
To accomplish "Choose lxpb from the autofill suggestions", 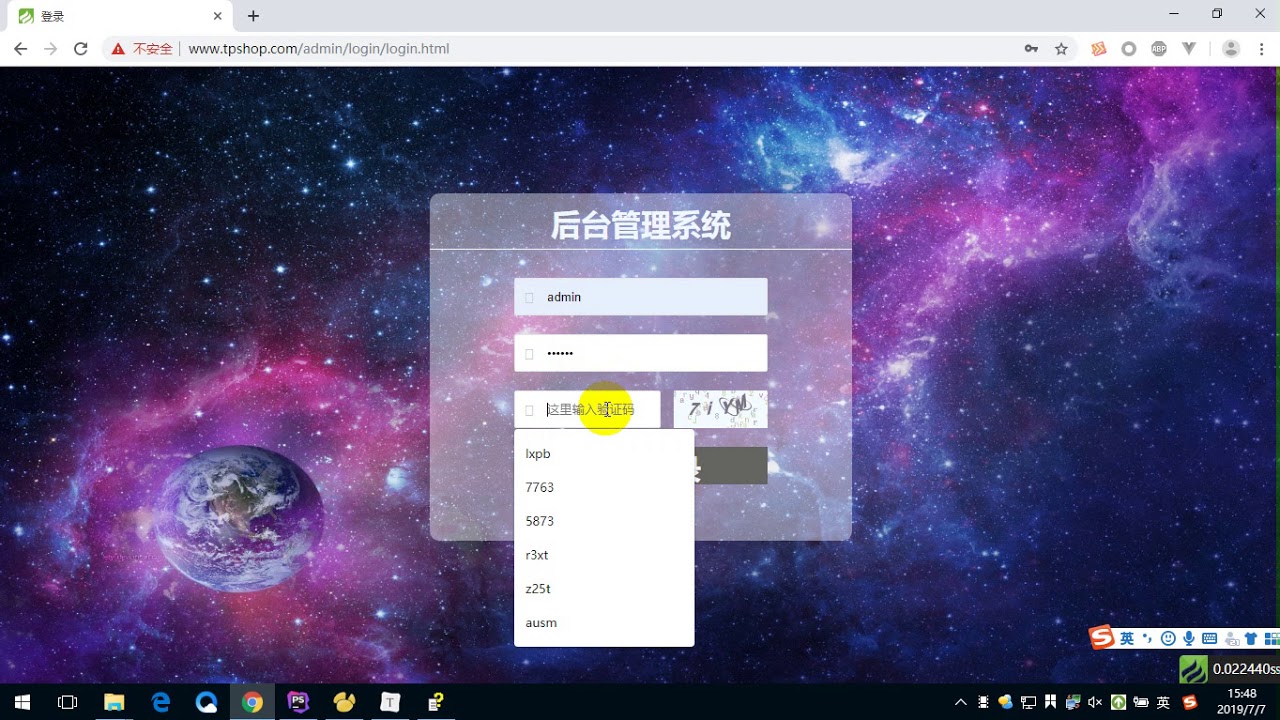I will [604, 454].
